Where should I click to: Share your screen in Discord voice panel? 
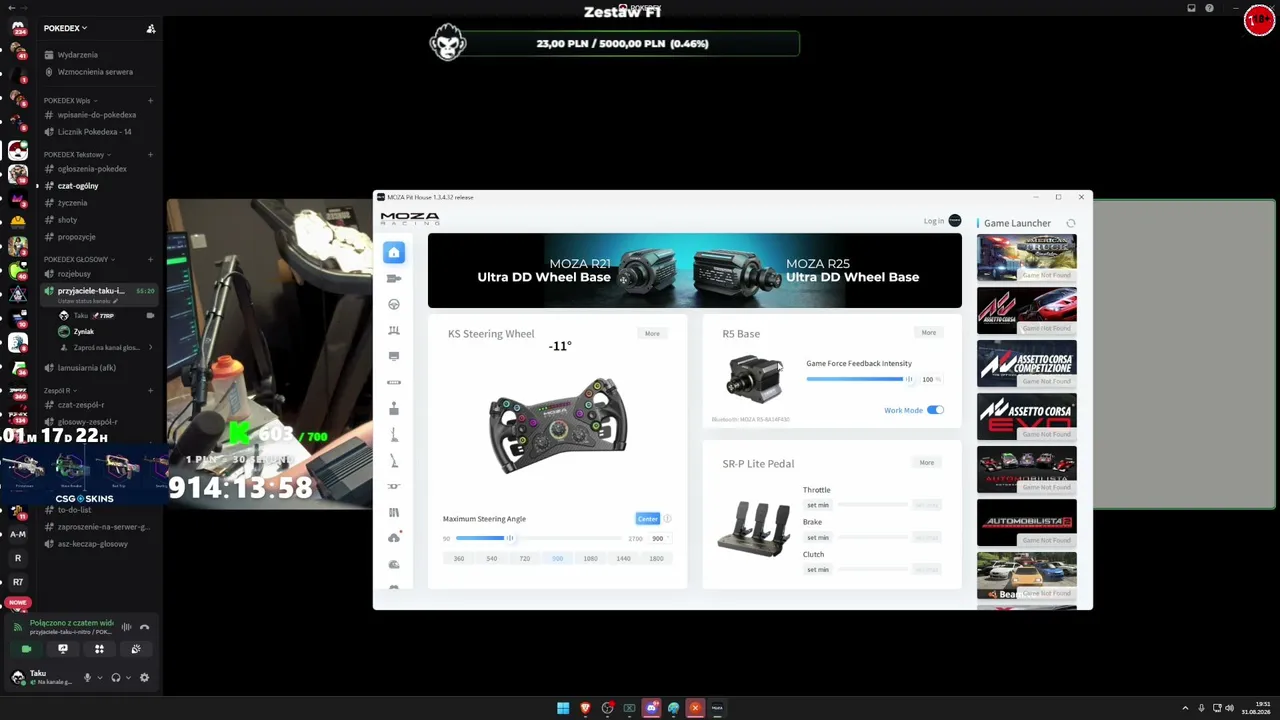(x=63, y=649)
